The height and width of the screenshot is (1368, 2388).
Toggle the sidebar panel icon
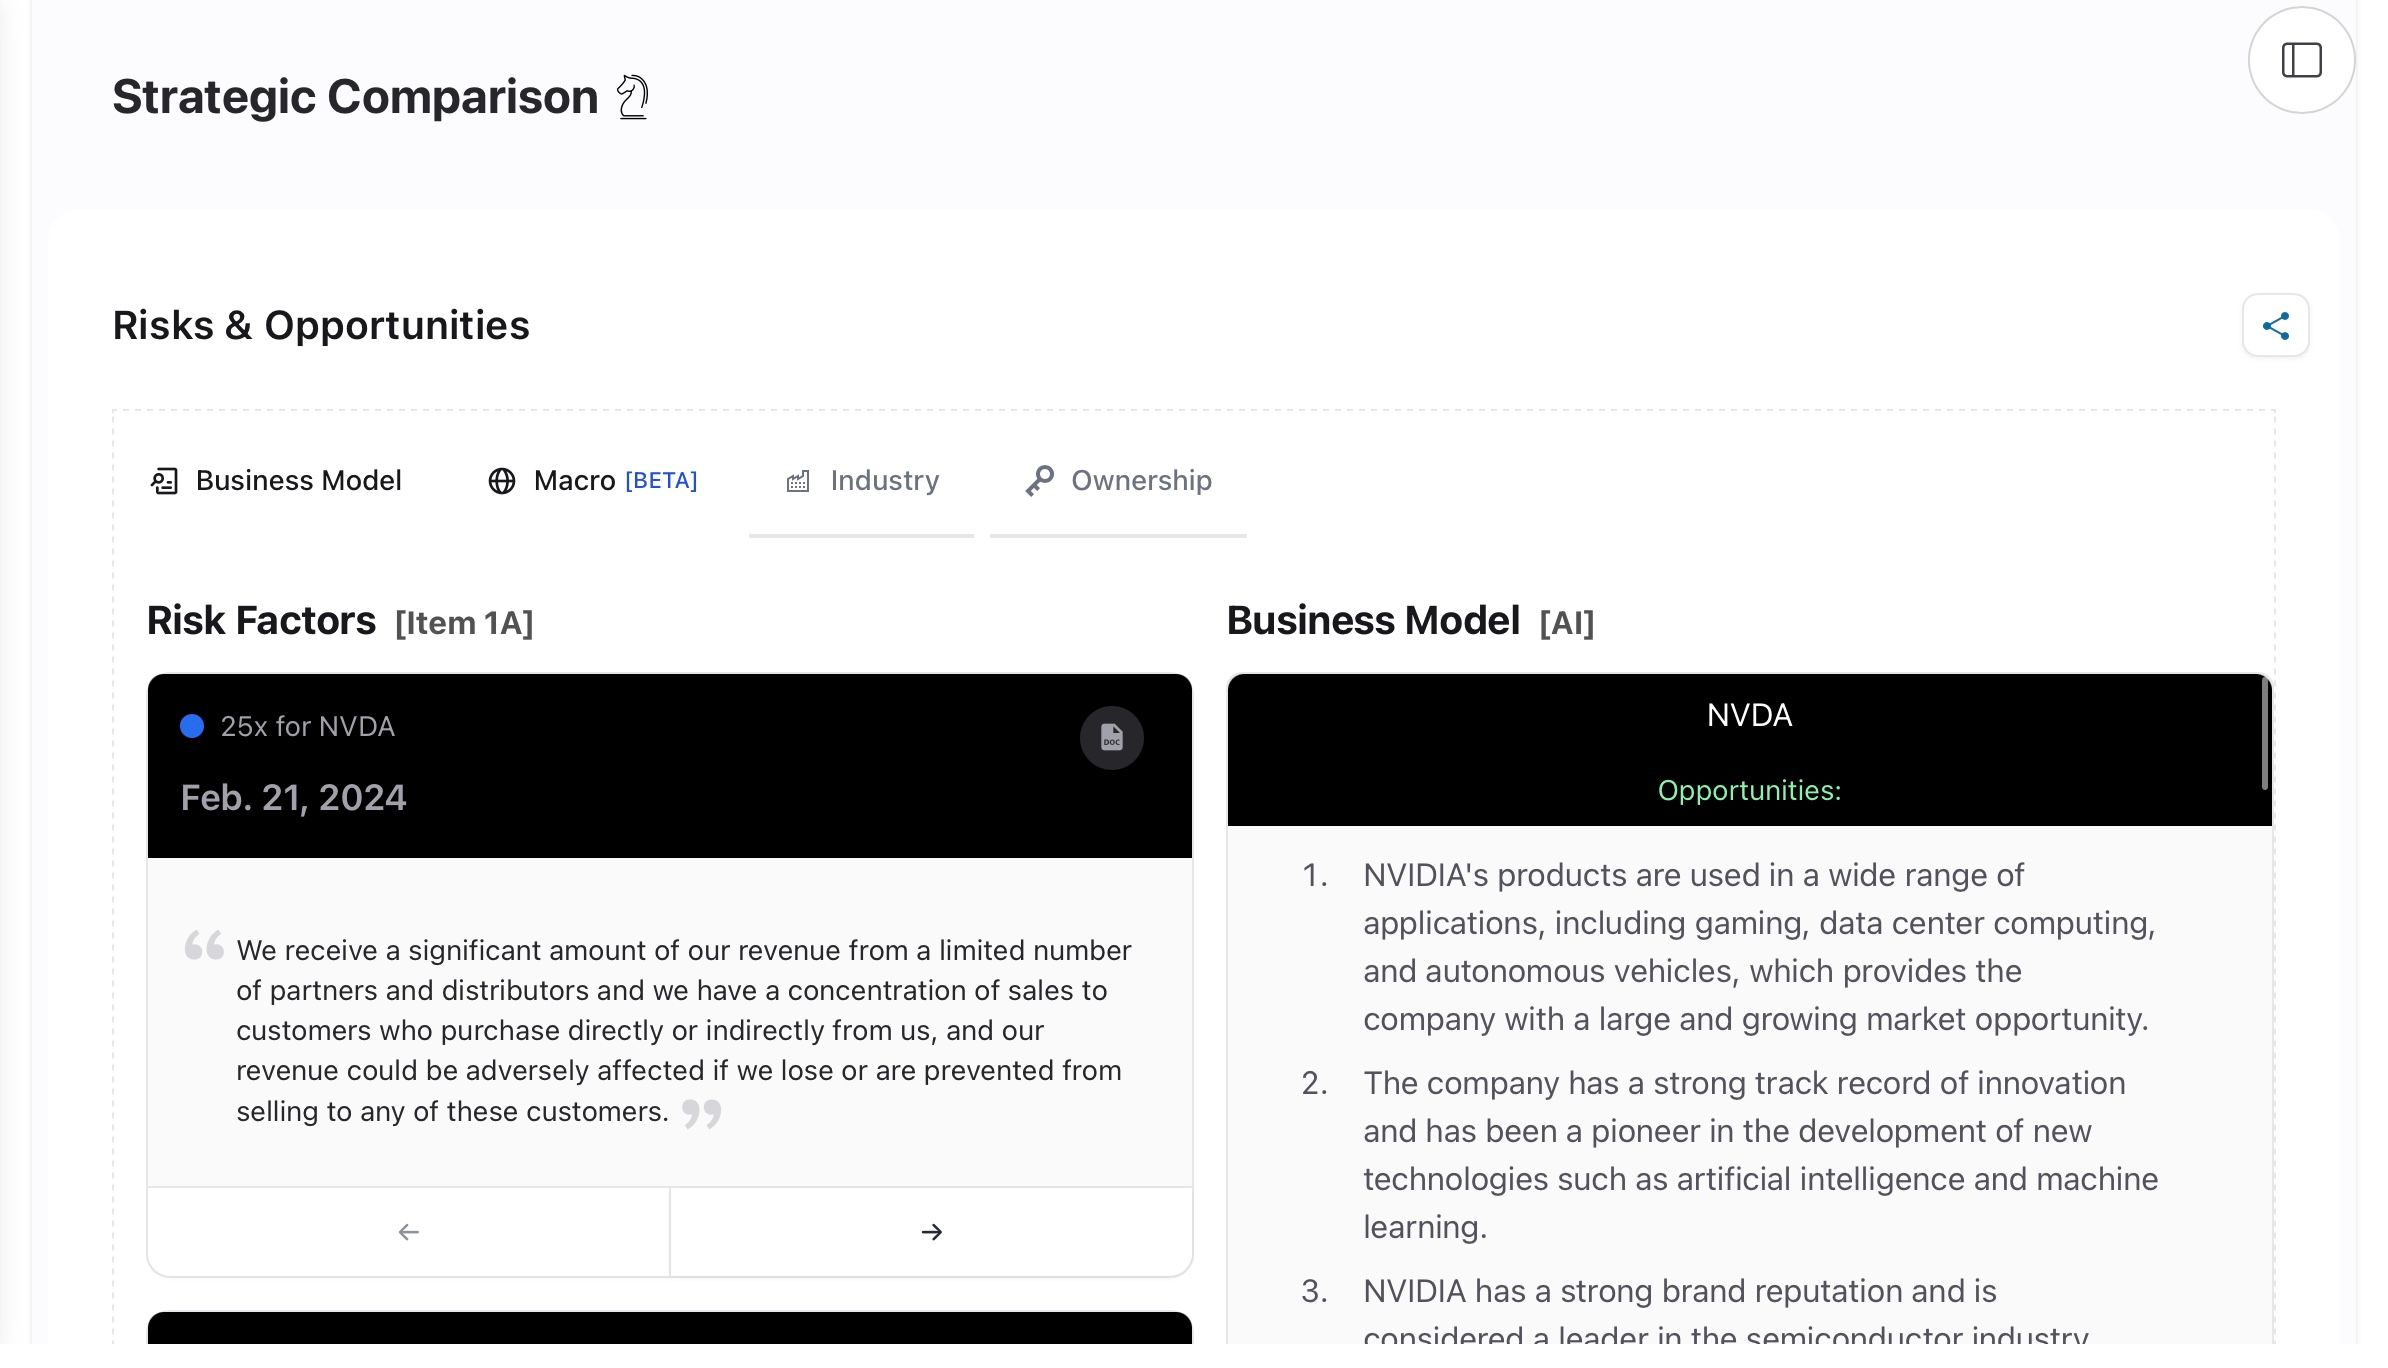pos(2301,60)
